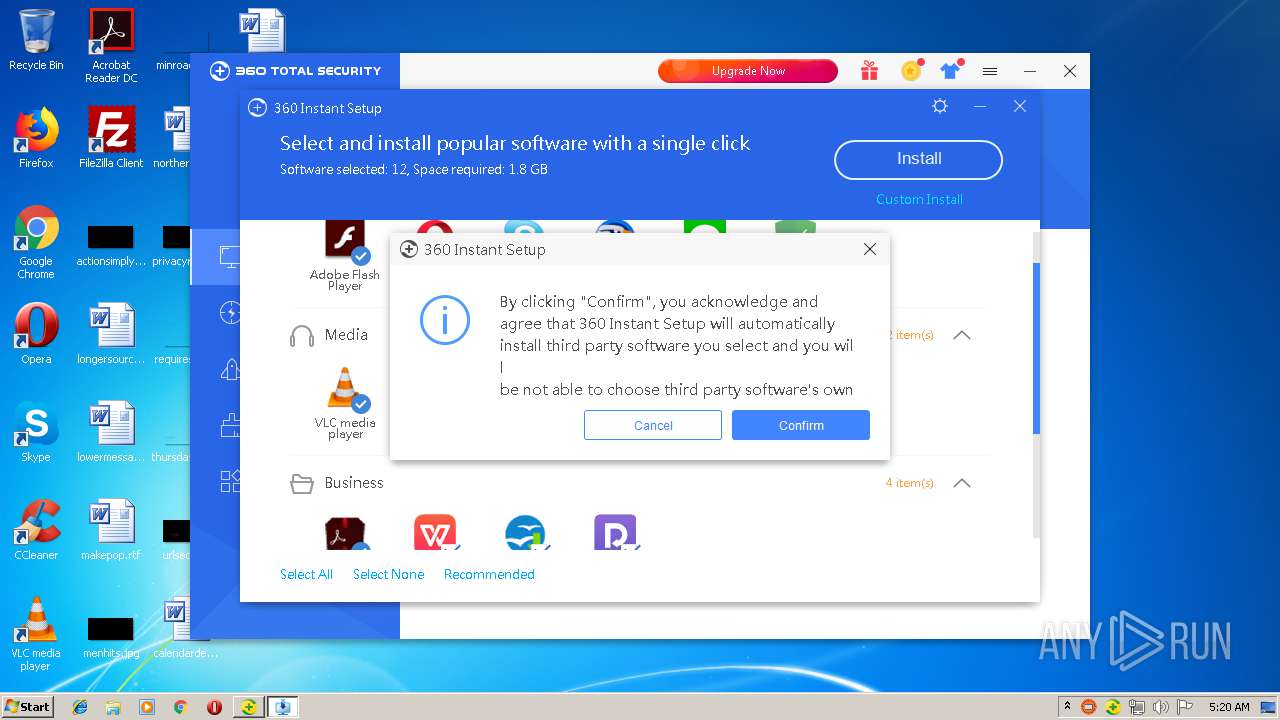
Task: Toggle Acrobat Reader selection in Business
Action: [345, 532]
